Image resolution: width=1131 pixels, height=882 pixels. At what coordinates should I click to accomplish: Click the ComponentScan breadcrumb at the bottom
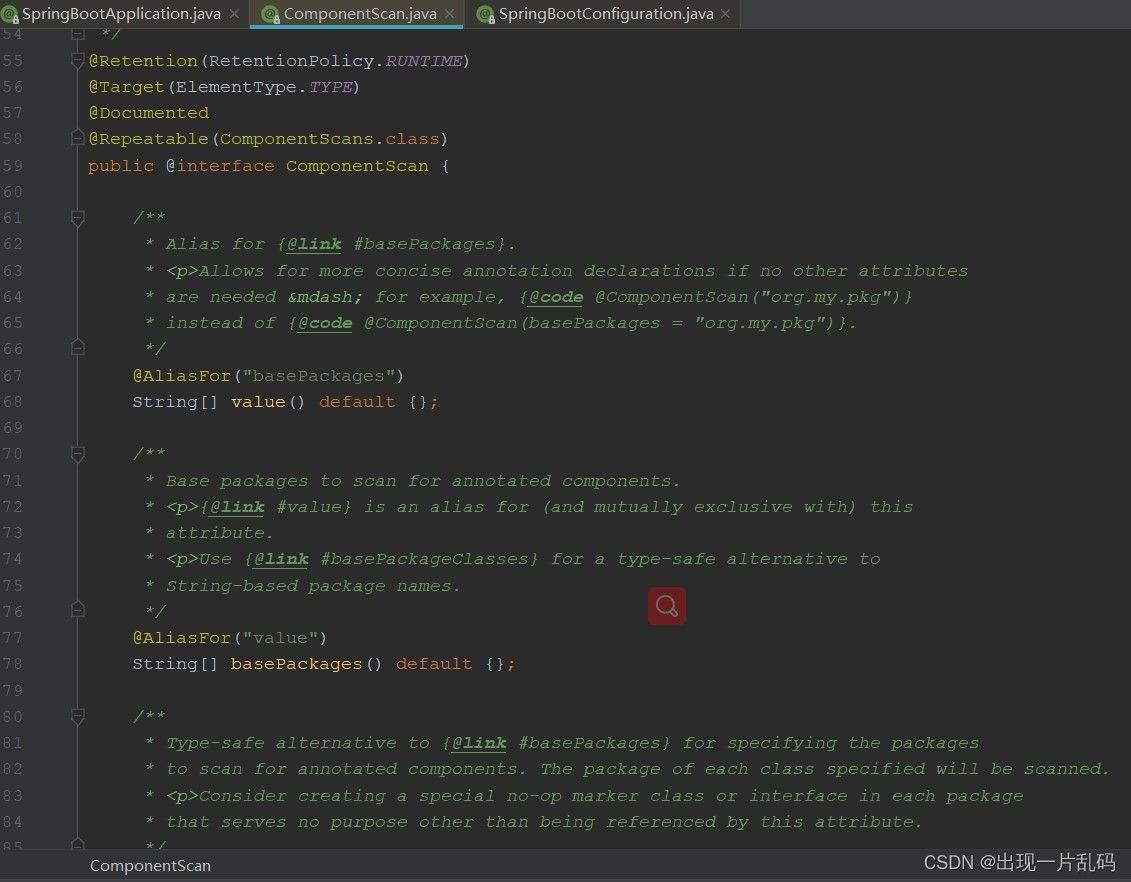point(150,865)
